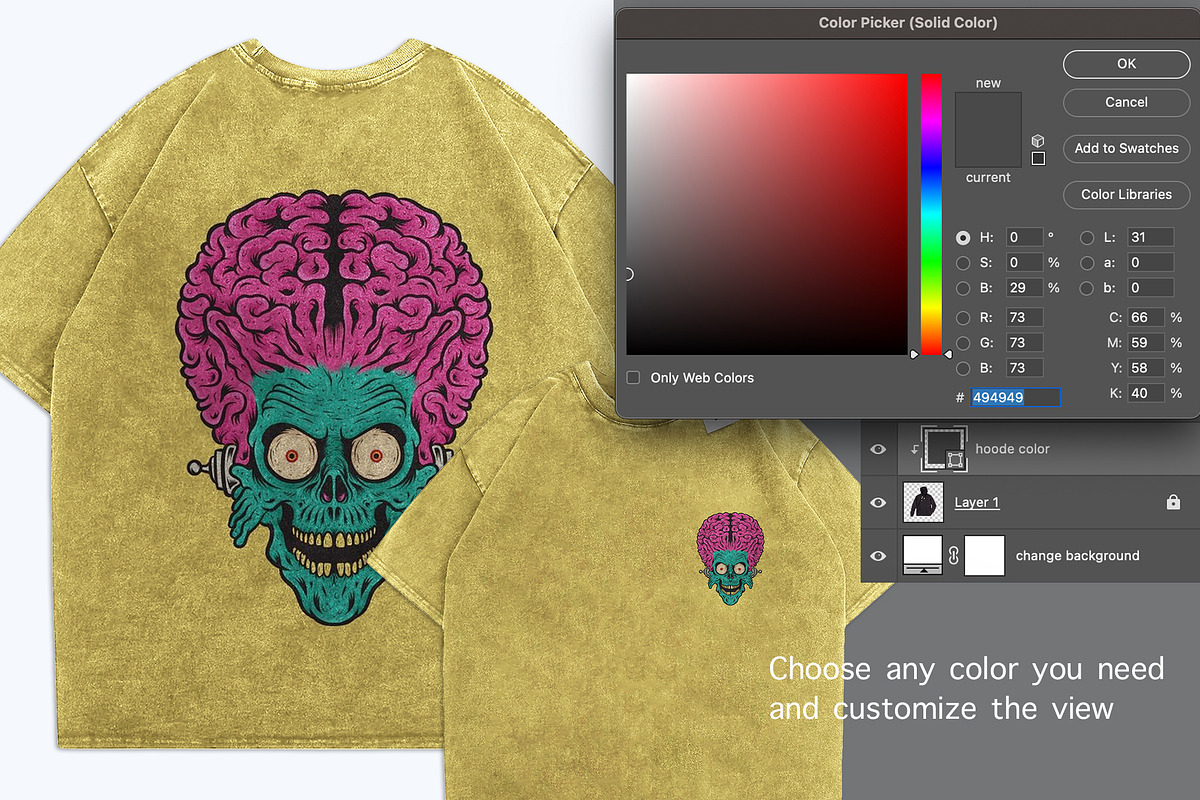Screen dimensions: 1200x800
Task: Select the hoode color layer name
Action: coord(1012,449)
